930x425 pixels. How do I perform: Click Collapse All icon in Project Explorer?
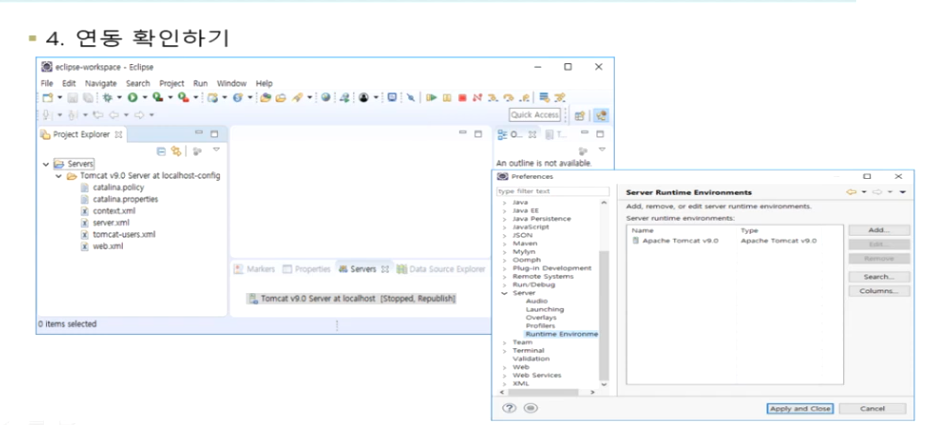pos(161,151)
